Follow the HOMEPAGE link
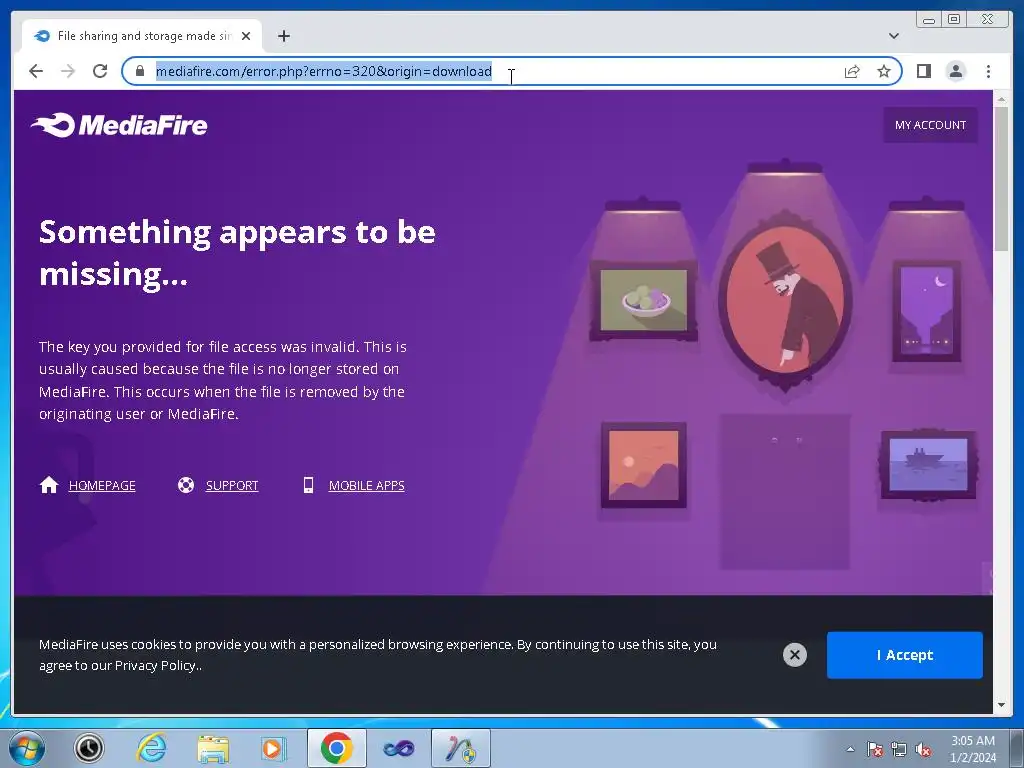The width and height of the screenshot is (1024, 768). pyautogui.click(x=103, y=485)
